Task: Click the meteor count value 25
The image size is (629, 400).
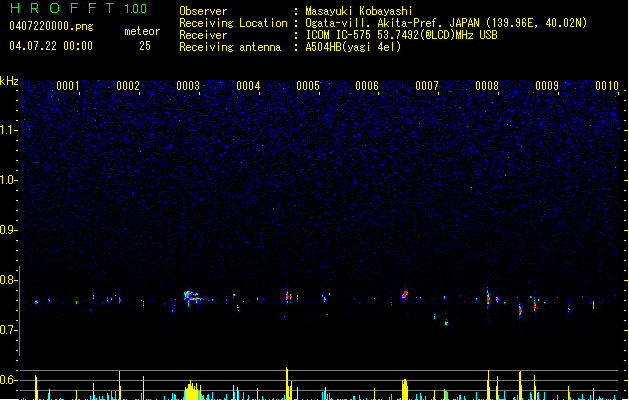Action: 145,46
